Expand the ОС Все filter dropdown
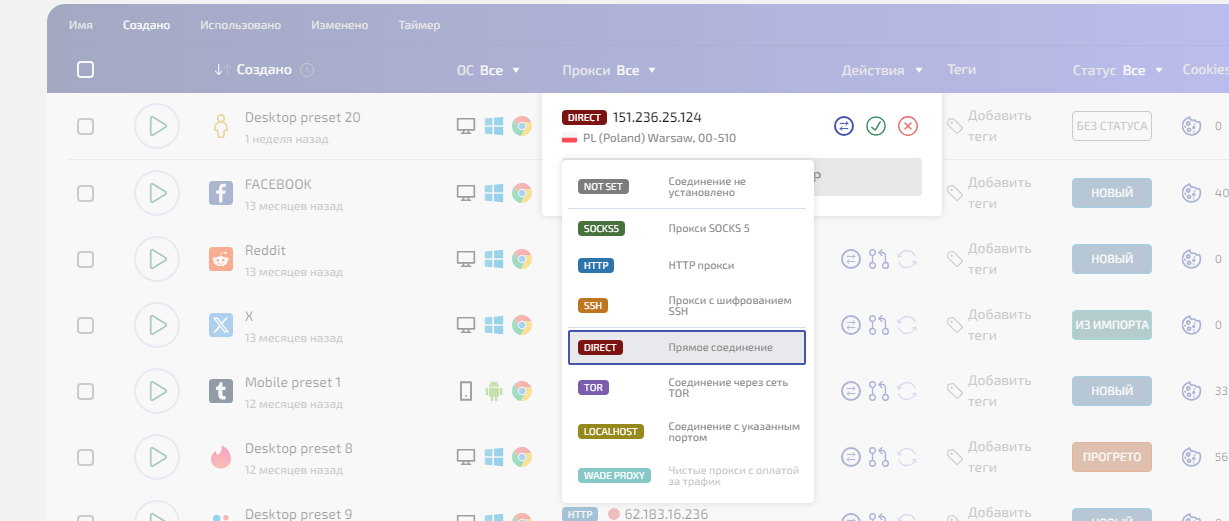The image size is (1229, 521). click(x=489, y=70)
